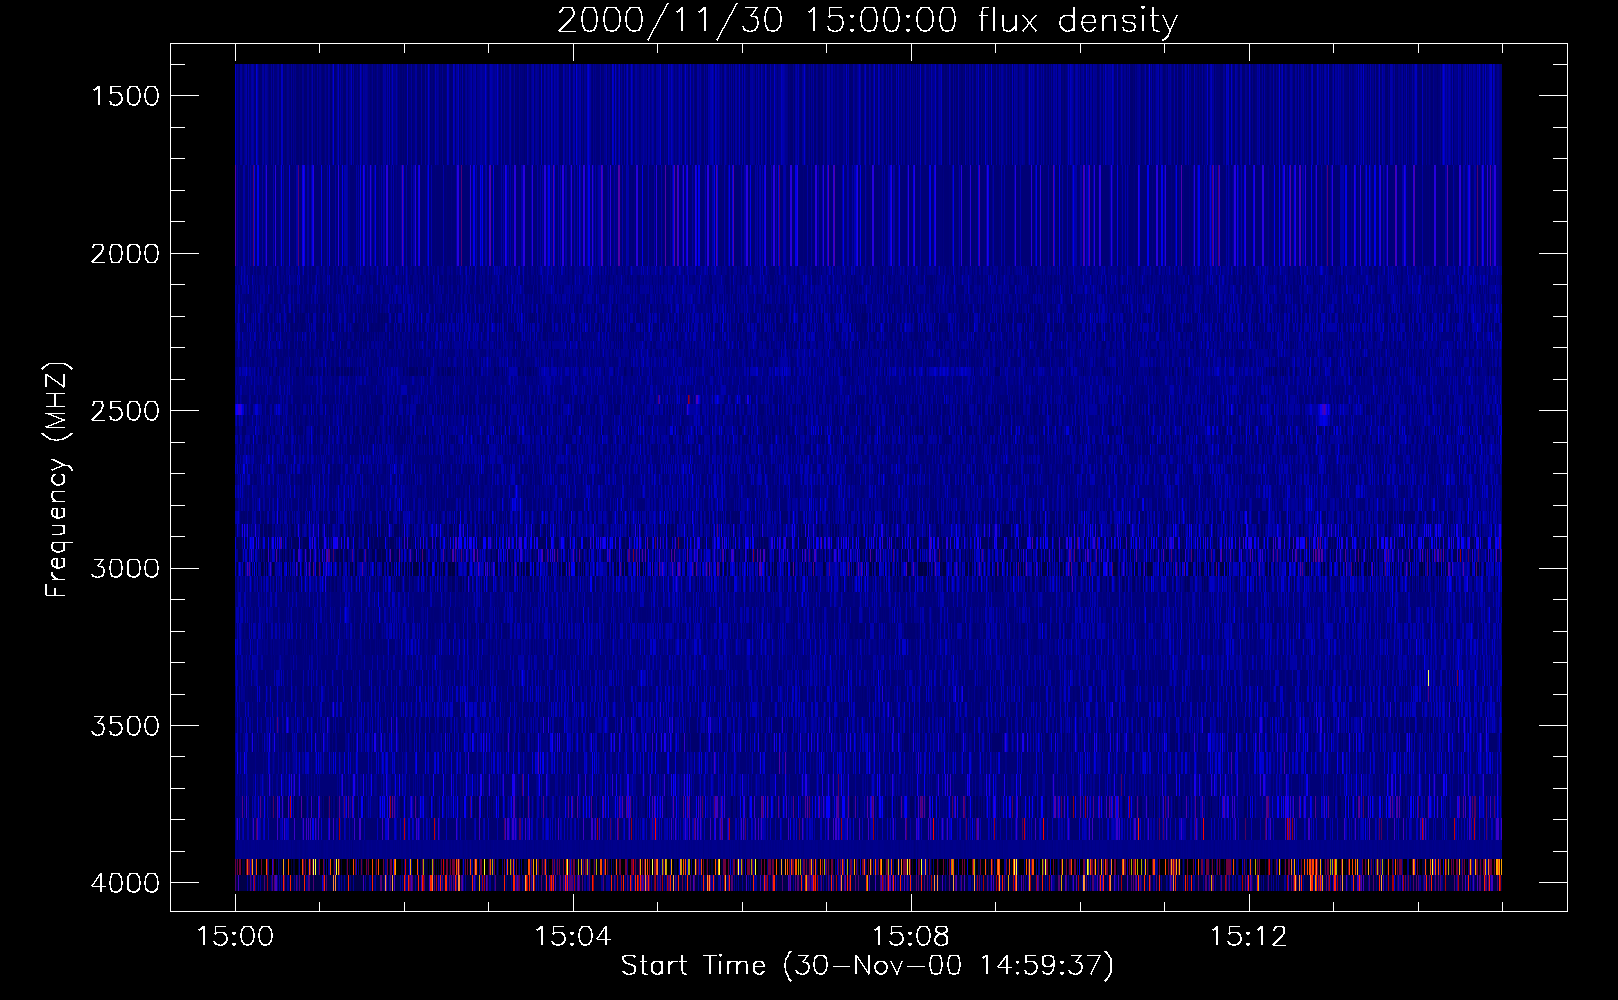Click the 'Start Time (30-Nov-00 14:59:37)' label
This screenshot has height=1000, width=1618.
867,966
